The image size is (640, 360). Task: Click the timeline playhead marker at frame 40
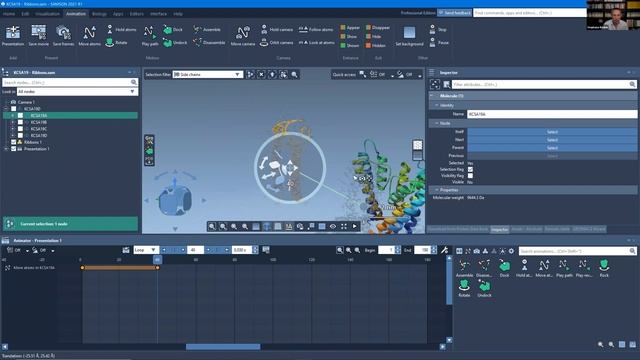coord(157,260)
